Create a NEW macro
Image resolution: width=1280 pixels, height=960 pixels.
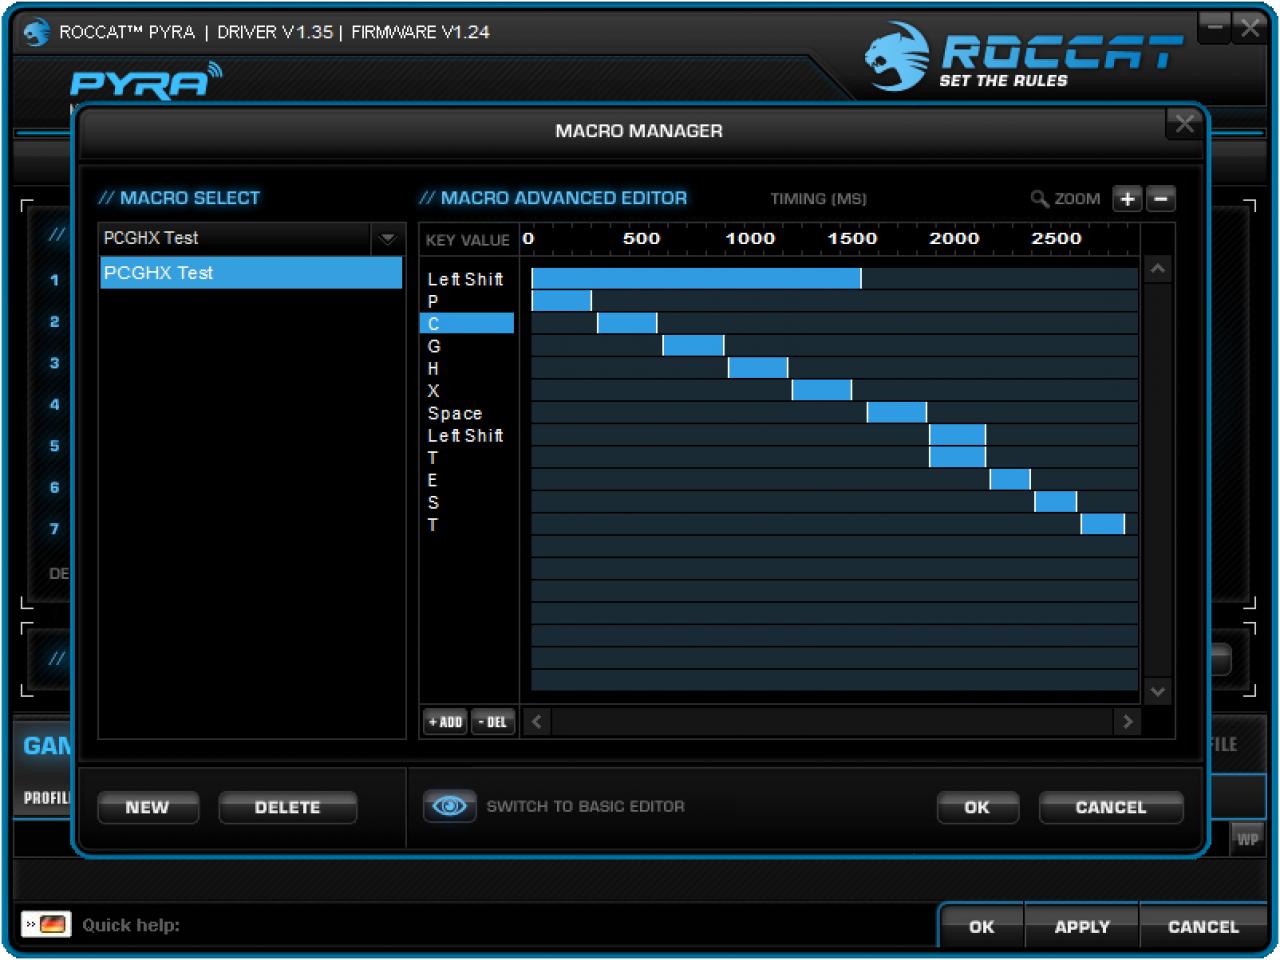(148, 807)
